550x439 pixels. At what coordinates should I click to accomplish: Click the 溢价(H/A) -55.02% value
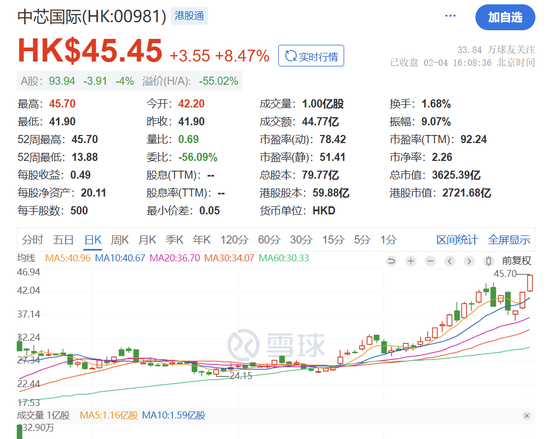[219, 81]
